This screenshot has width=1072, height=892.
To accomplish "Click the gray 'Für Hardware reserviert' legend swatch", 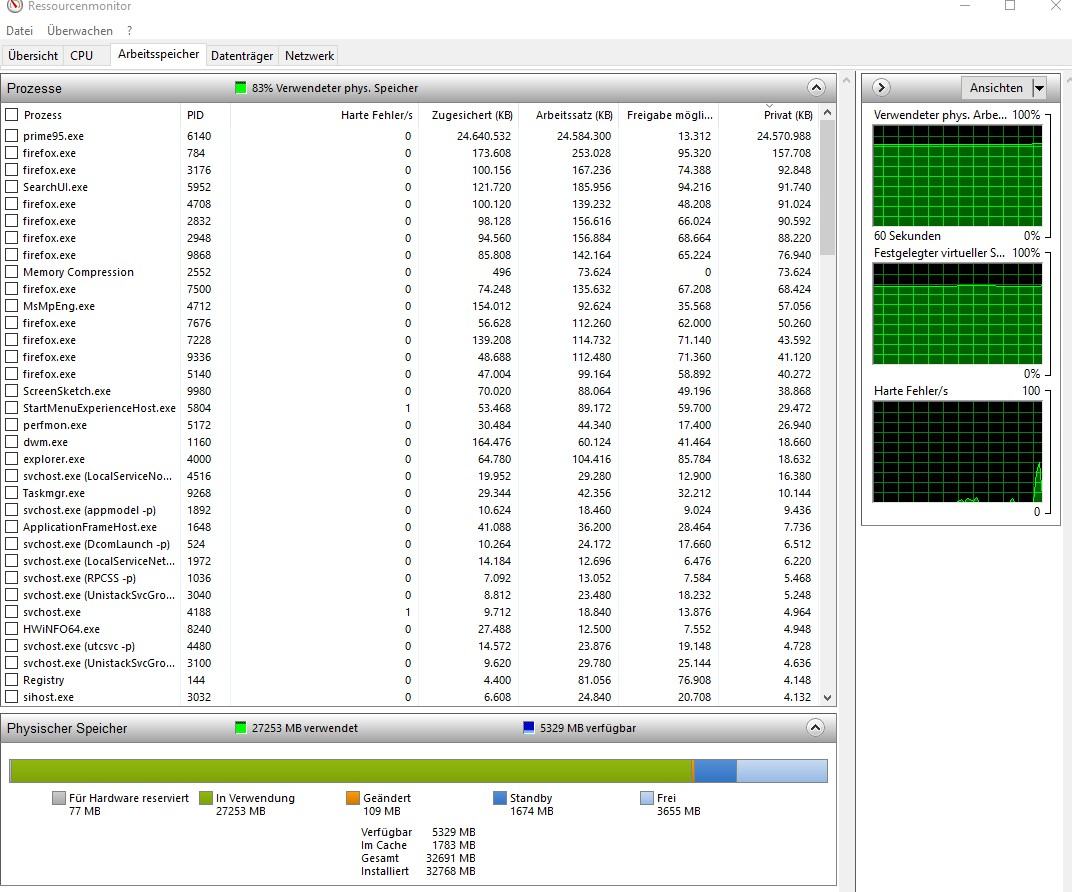I will tap(59, 798).
